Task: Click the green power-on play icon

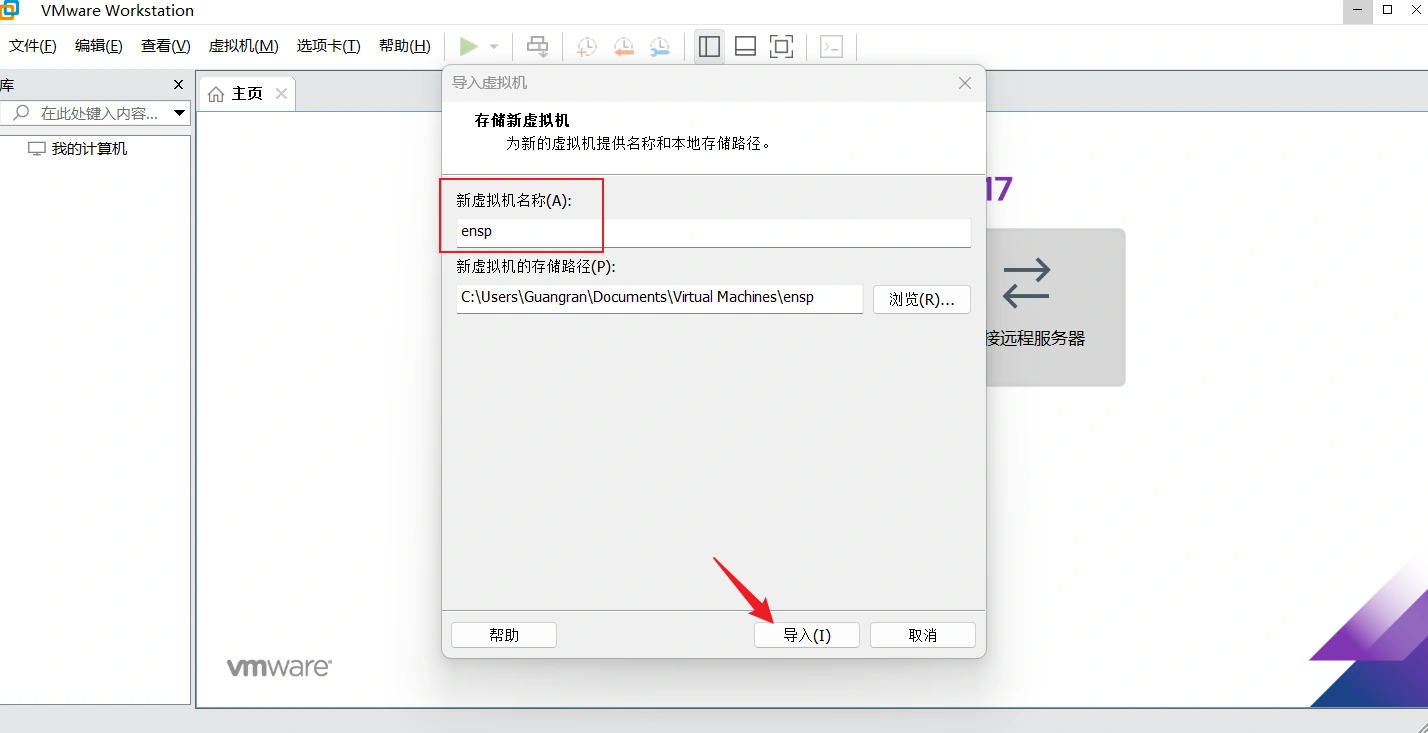Action: click(x=468, y=46)
